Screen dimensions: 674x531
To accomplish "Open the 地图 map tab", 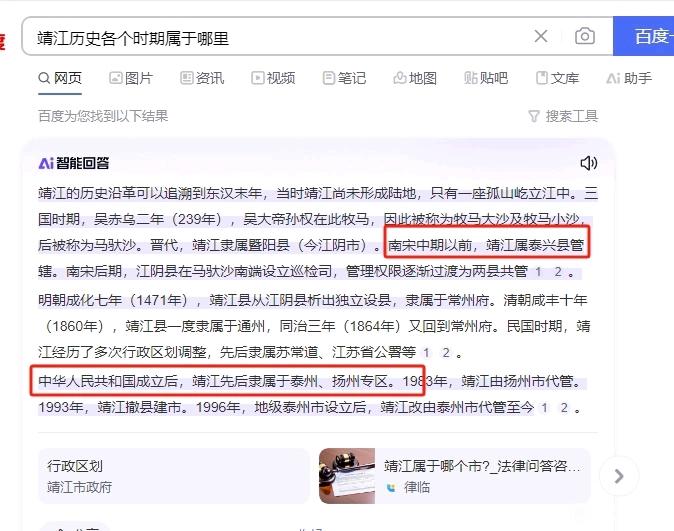I will click(x=415, y=78).
